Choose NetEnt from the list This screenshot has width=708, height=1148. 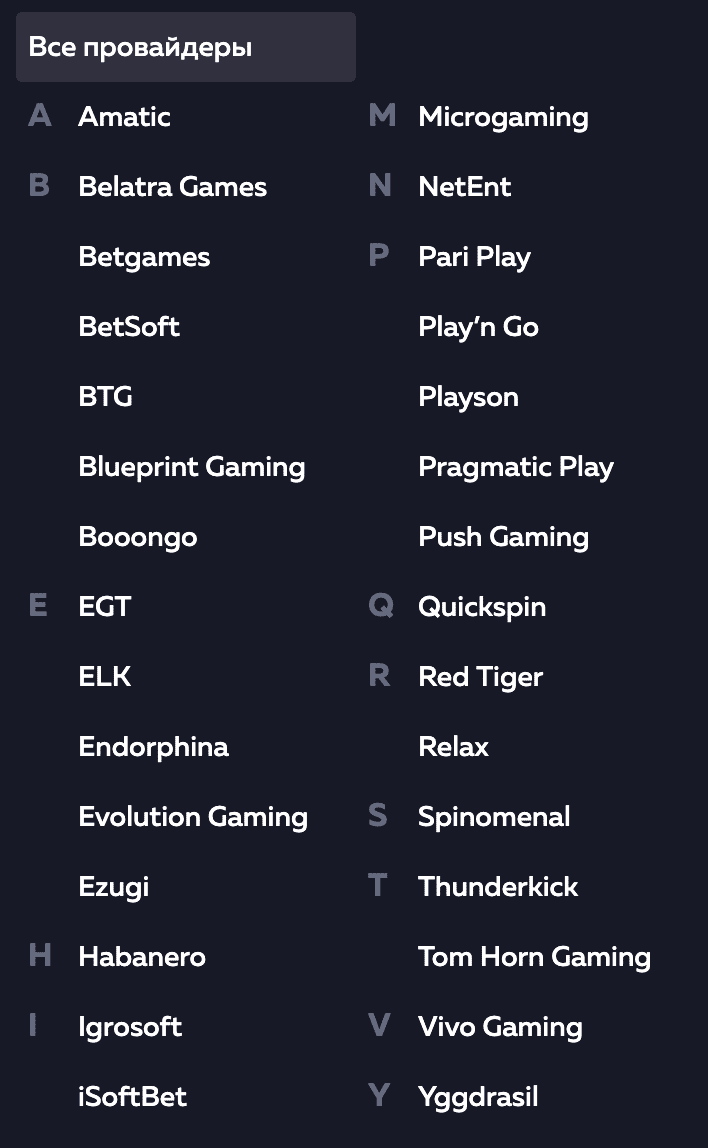[x=464, y=187]
